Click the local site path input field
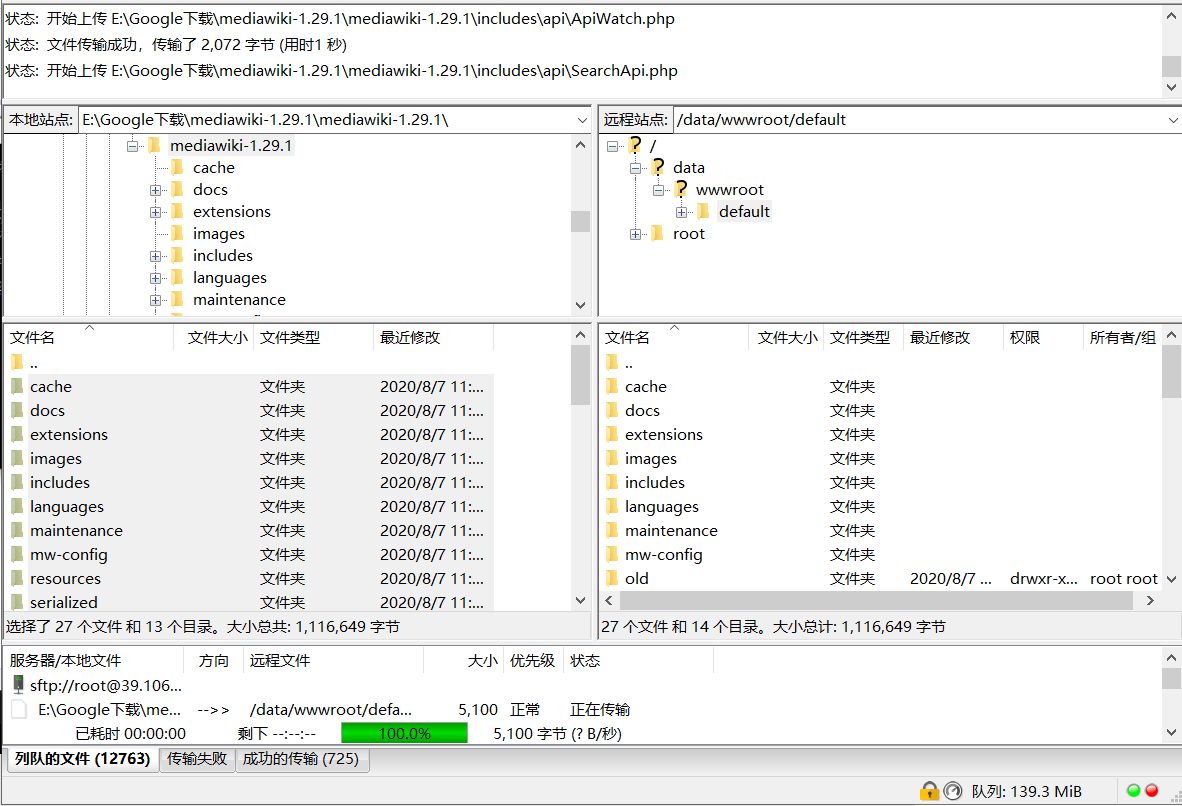The image size is (1182, 806). point(326,120)
